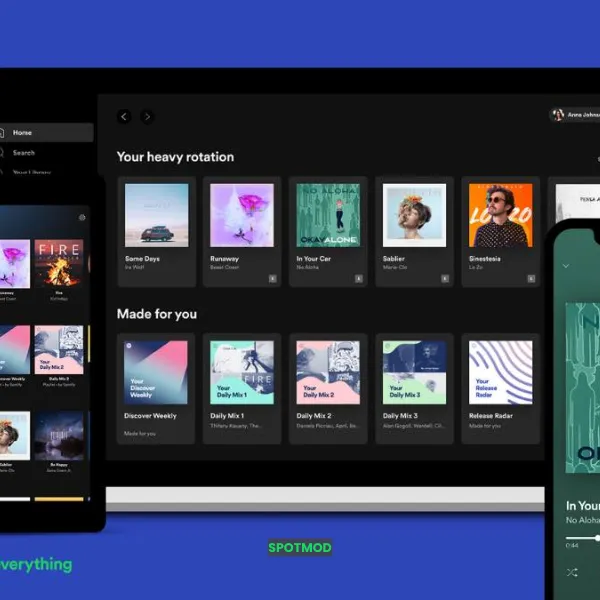Open the Sinestesia album card

[501, 231]
